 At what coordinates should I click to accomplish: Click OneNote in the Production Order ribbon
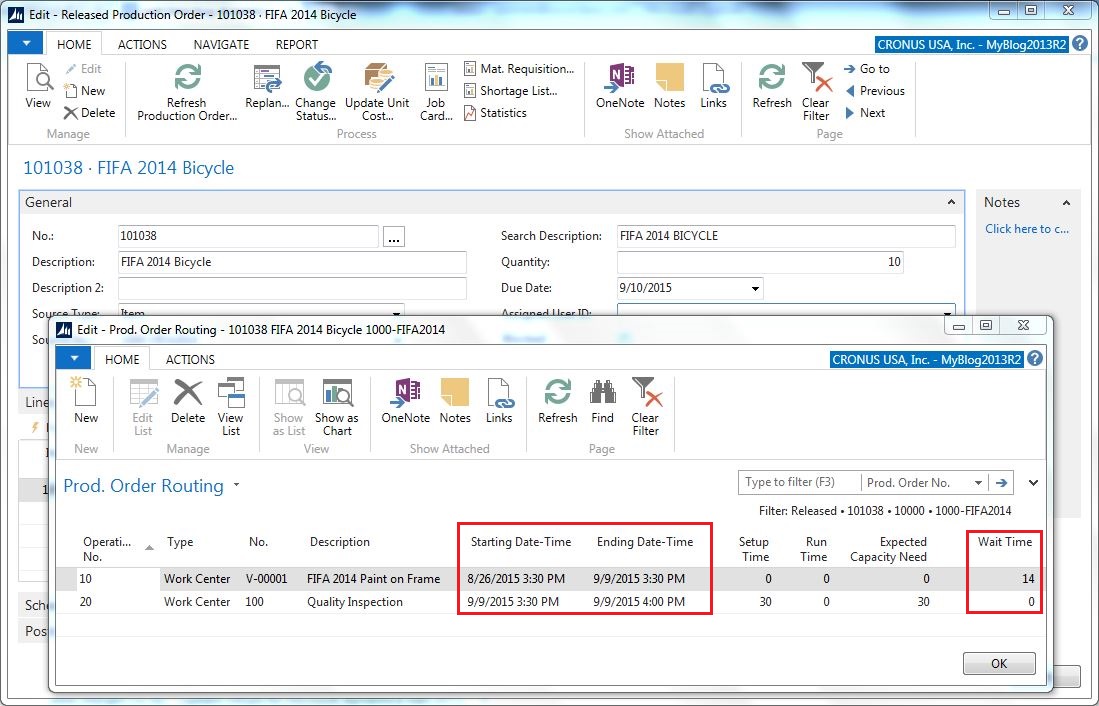click(620, 86)
